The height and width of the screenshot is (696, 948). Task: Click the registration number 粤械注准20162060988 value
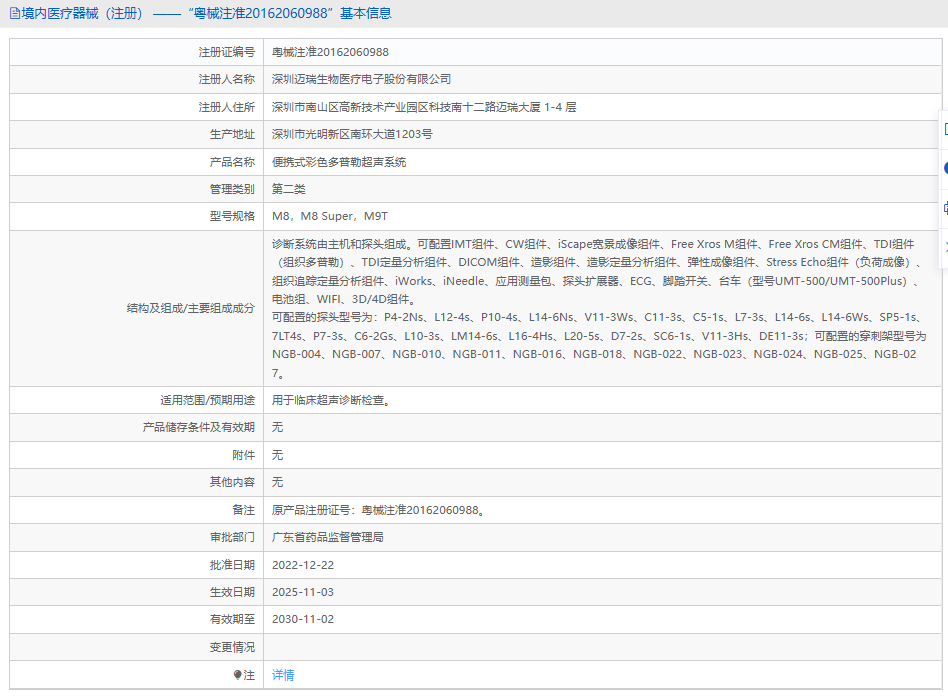tap(330, 52)
